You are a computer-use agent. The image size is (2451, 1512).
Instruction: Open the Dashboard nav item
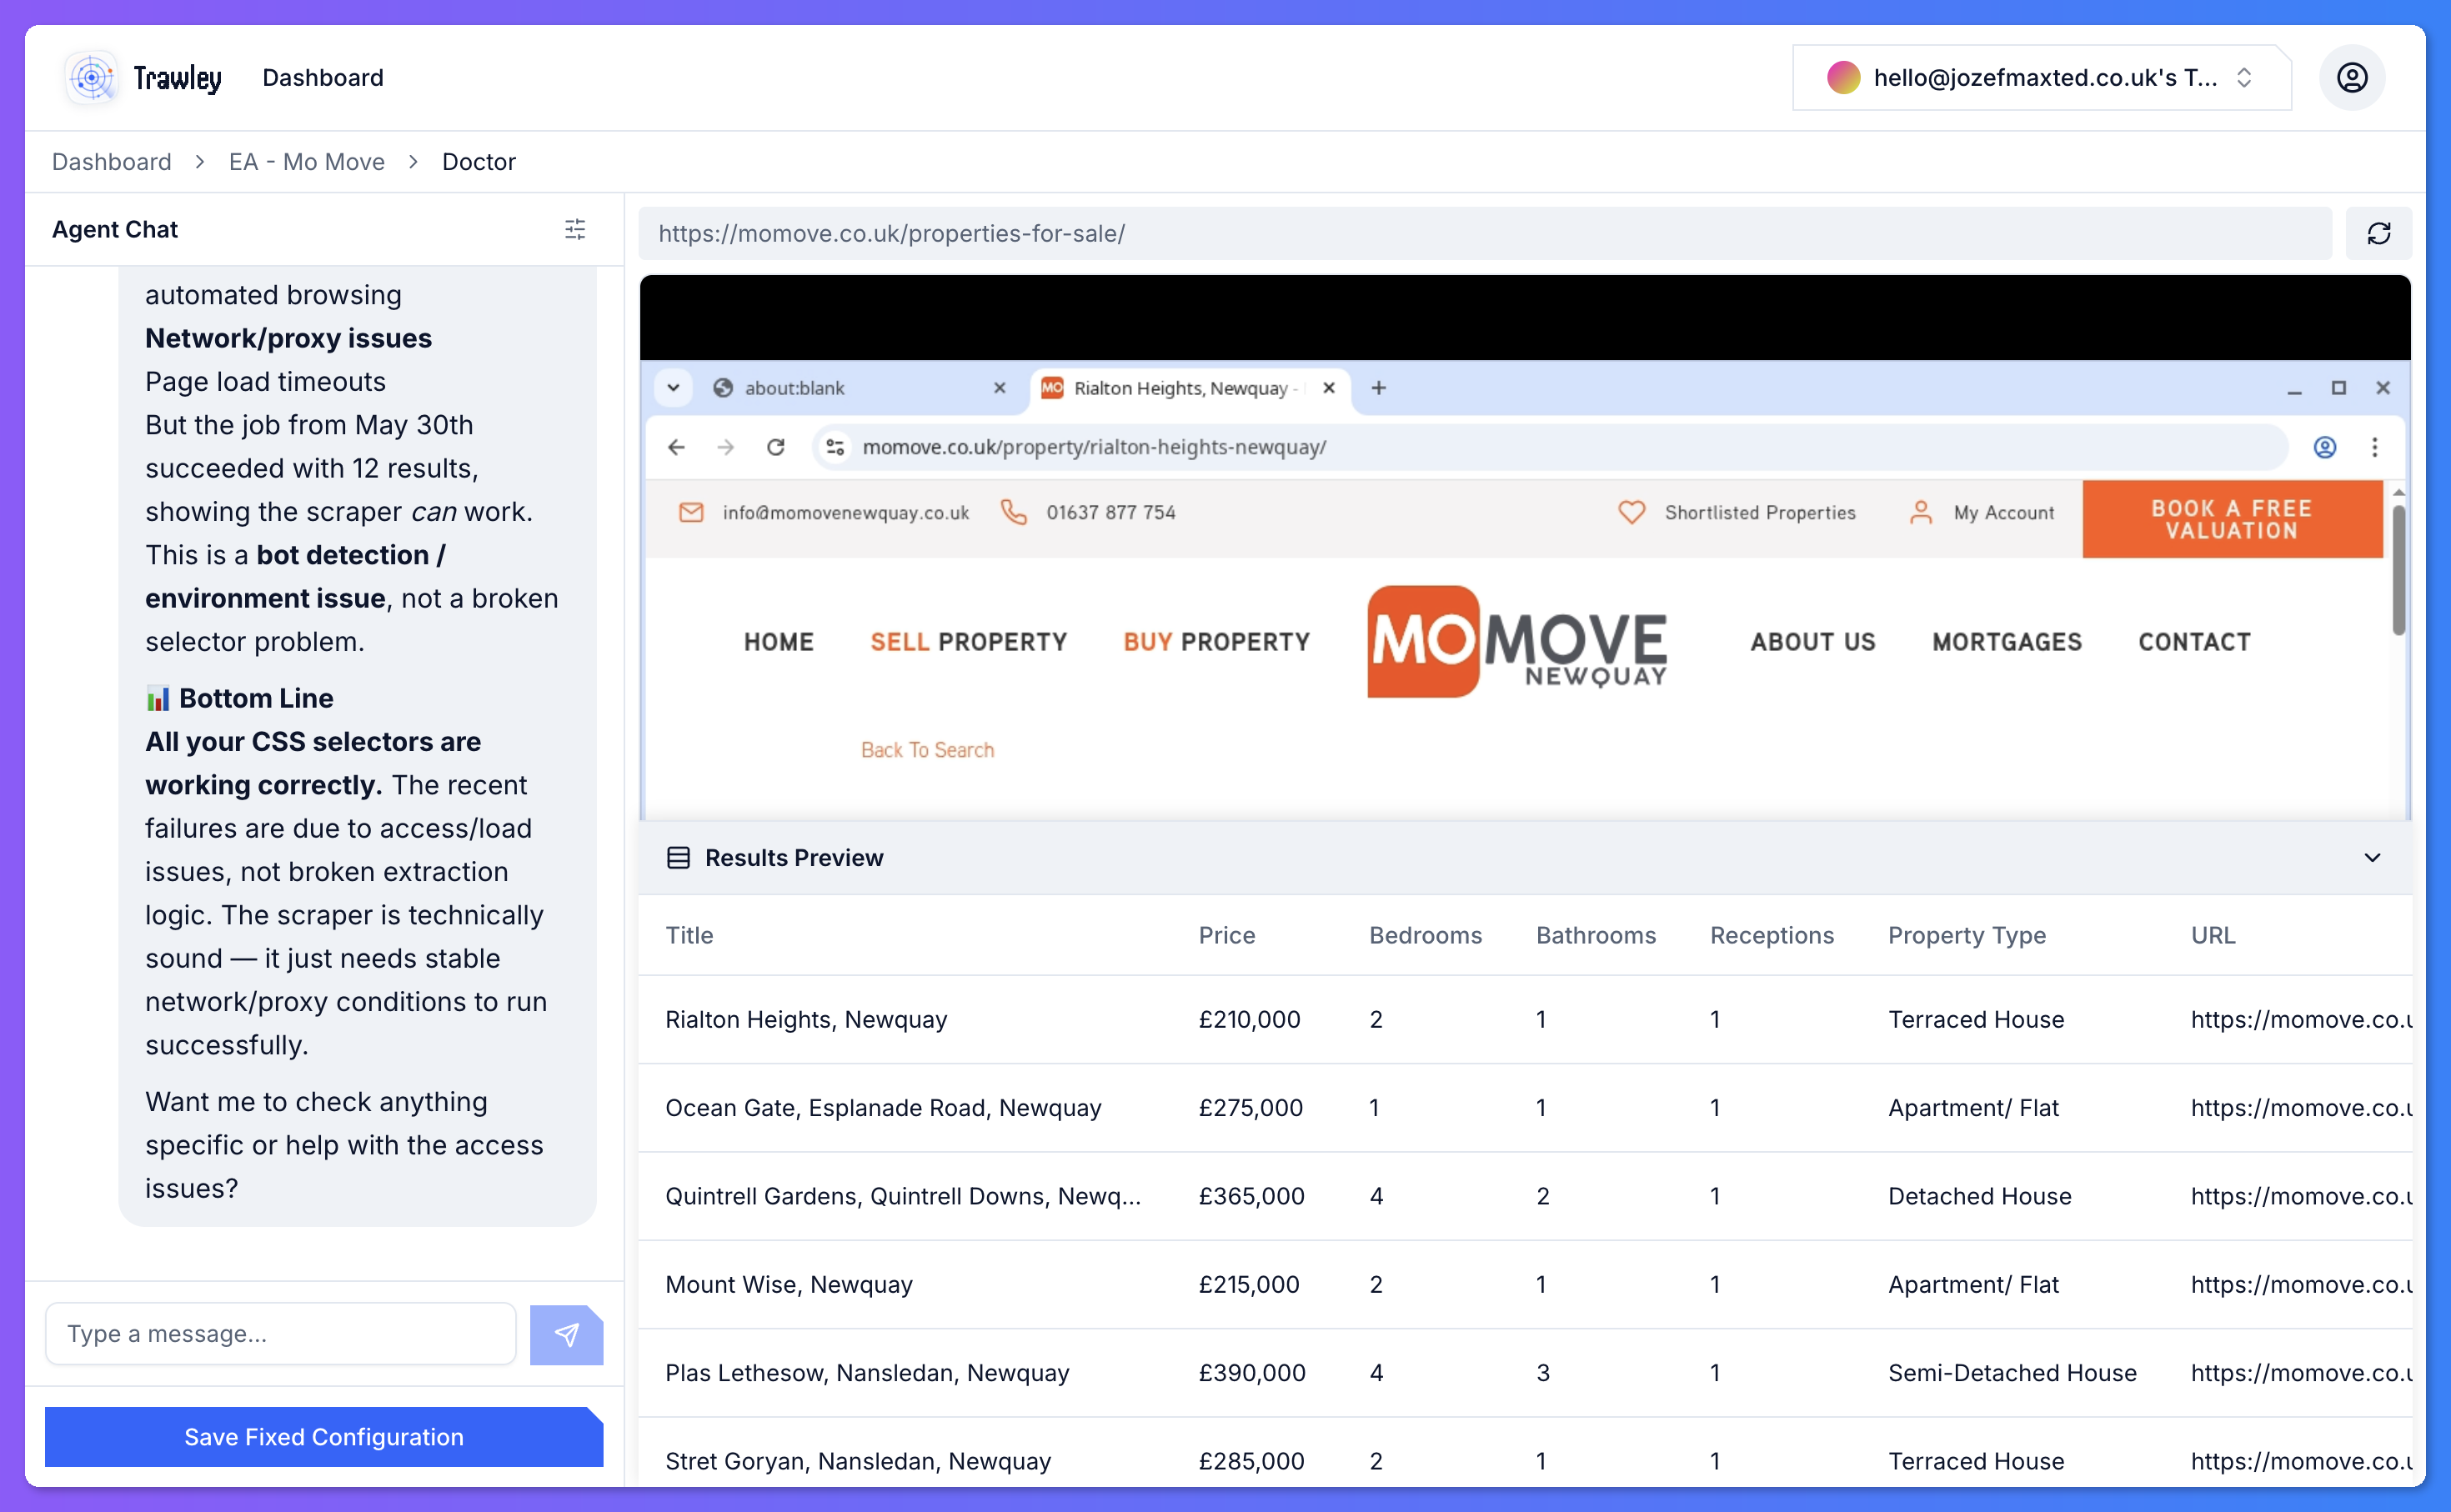[x=323, y=77]
